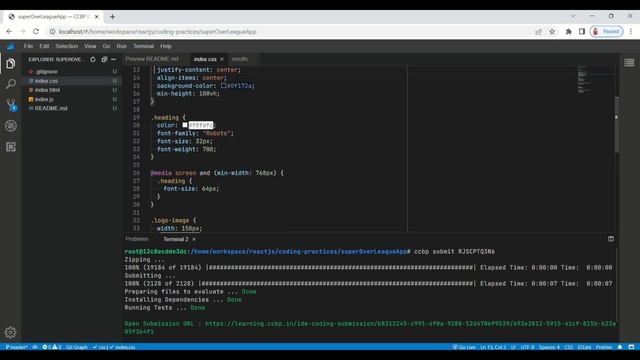Collapse all folders in Explorer
The height and width of the screenshot is (360, 640).
(104, 60)
